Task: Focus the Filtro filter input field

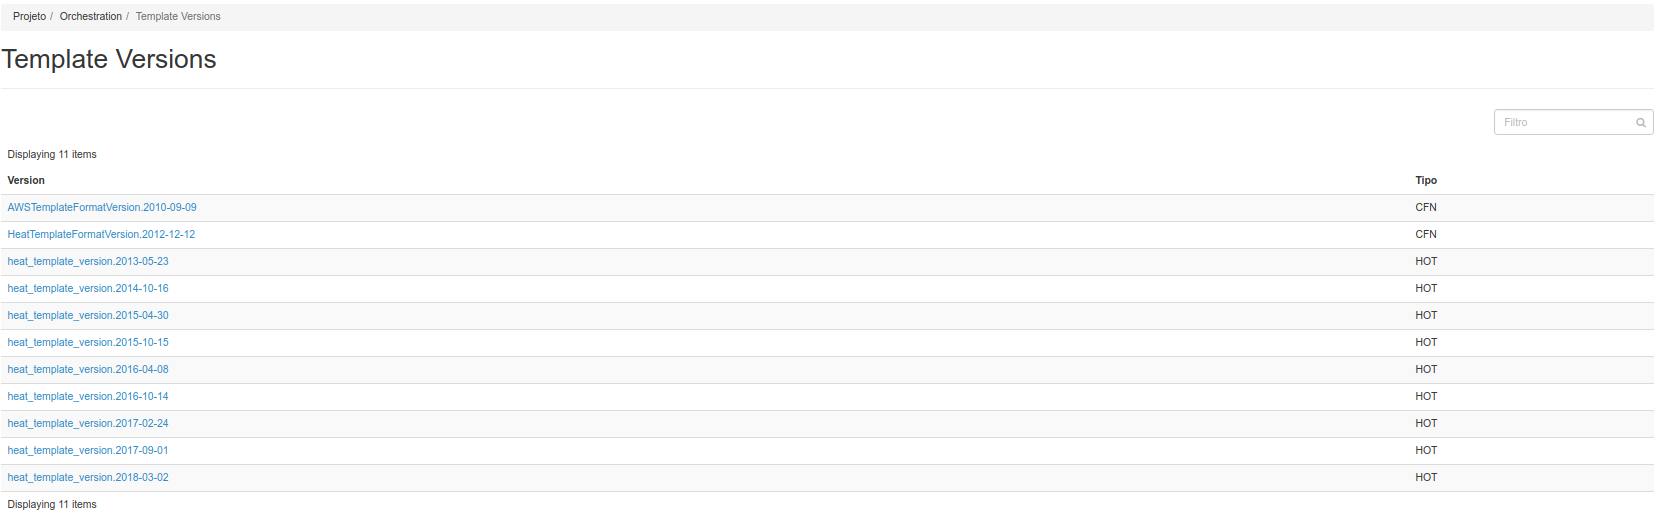Action: pos(1573,122)
